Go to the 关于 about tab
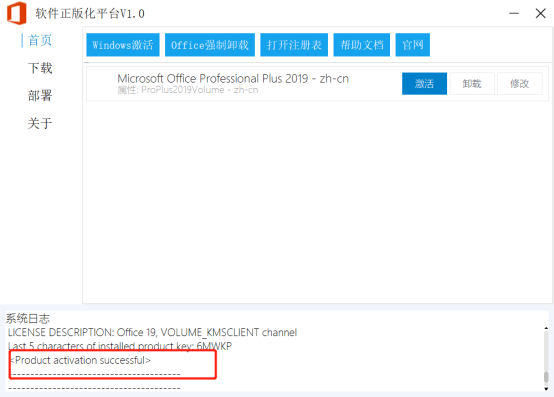This screenshot has width=554, height=397. [40, 123]
